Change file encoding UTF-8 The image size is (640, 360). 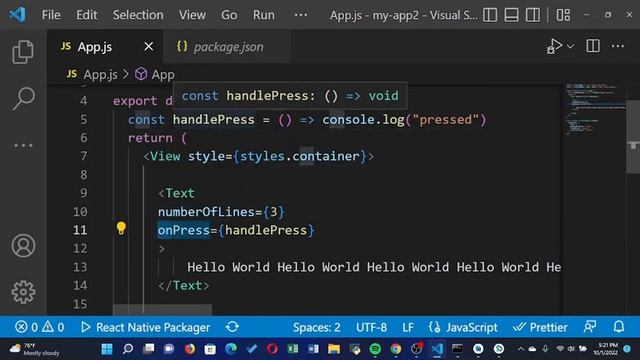(371, 327)
